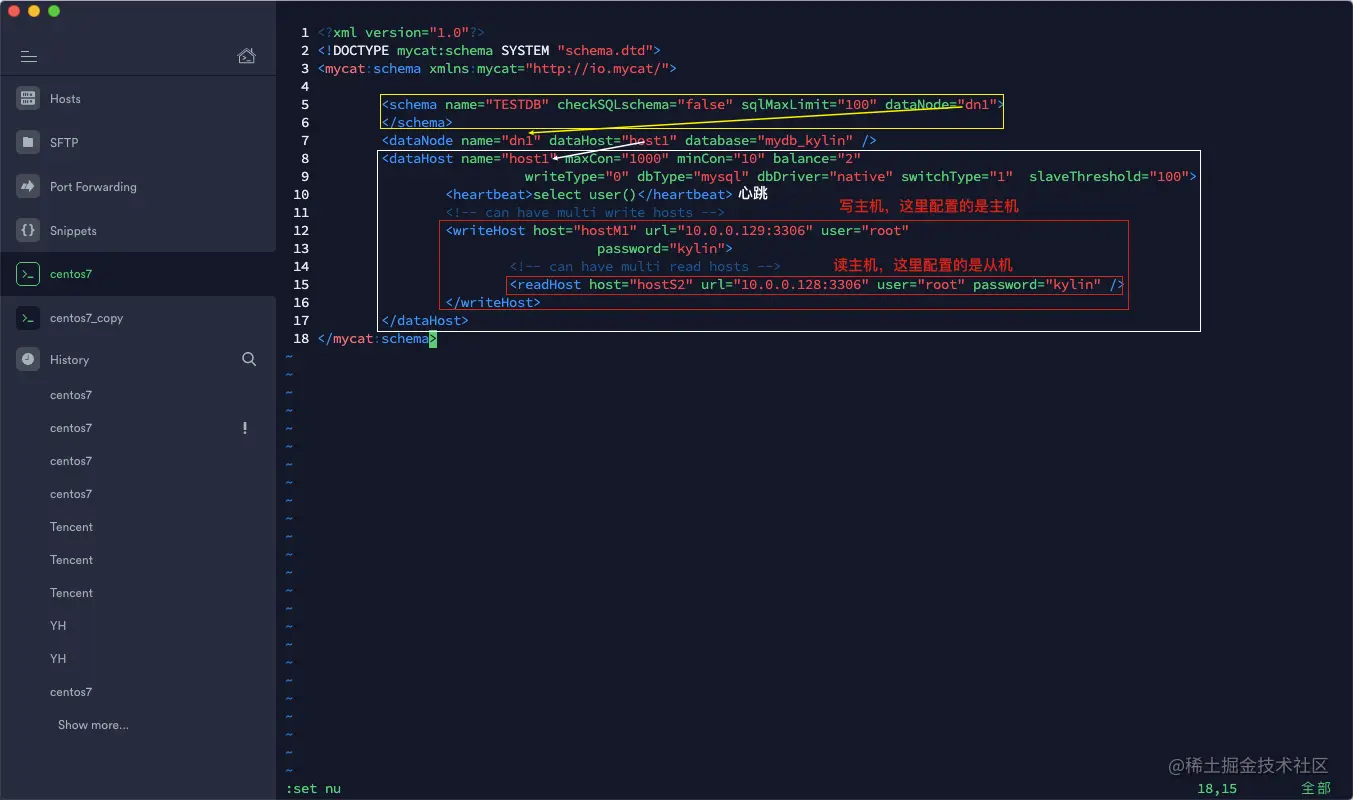
Task: Collapse the sidebar with the hamburger icon
Action: [x=29, y=56]
